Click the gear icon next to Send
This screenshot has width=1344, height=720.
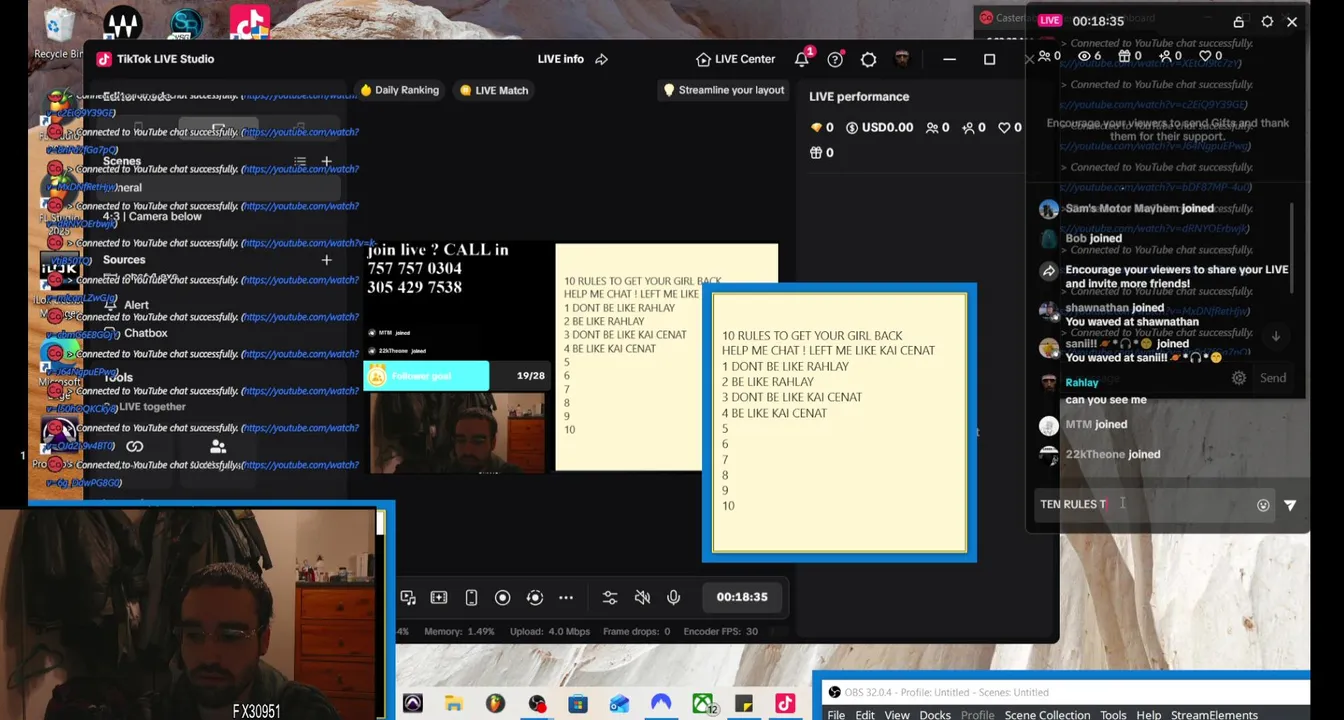tap(1239, 378)
